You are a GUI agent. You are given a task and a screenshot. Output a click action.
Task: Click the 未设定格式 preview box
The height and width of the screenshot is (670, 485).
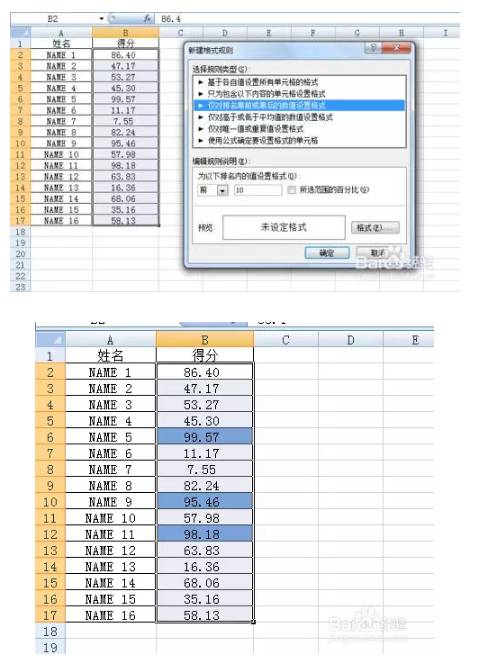[x=284, y=227]
